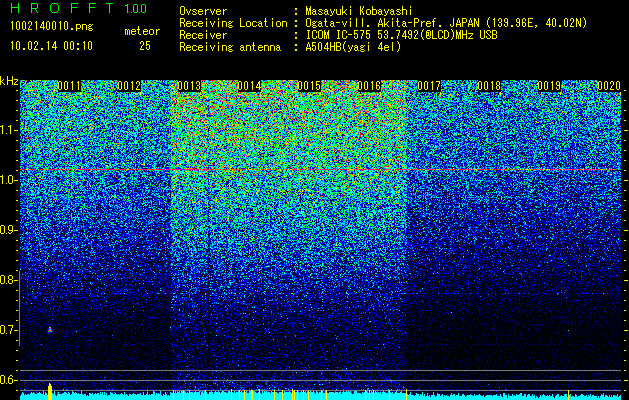Click the tall yellow echo bar under 0011
The width and height of the screenshot is (629, 400).
(50, 392)
